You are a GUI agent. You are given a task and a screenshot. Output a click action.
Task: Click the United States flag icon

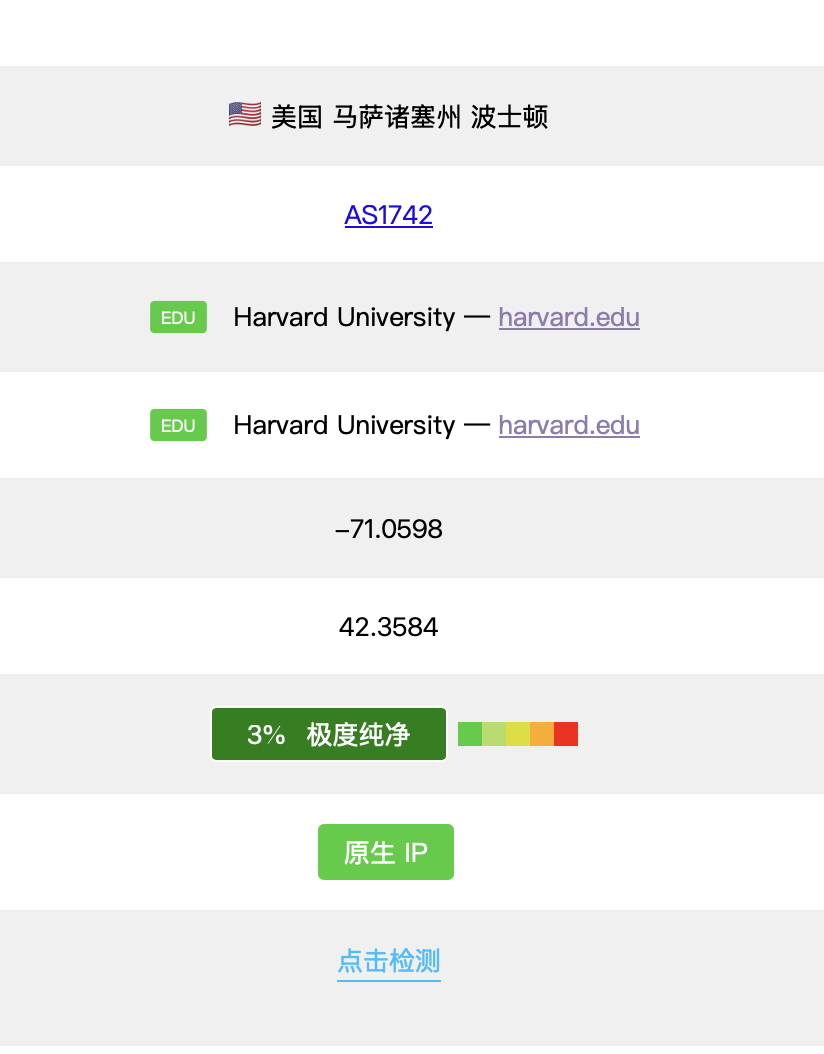coord(245,115)
